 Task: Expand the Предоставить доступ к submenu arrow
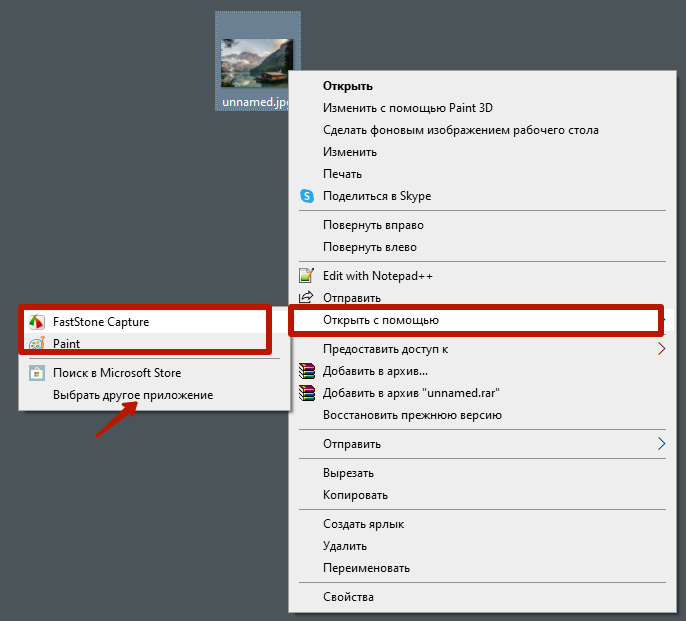click(660, 349)
